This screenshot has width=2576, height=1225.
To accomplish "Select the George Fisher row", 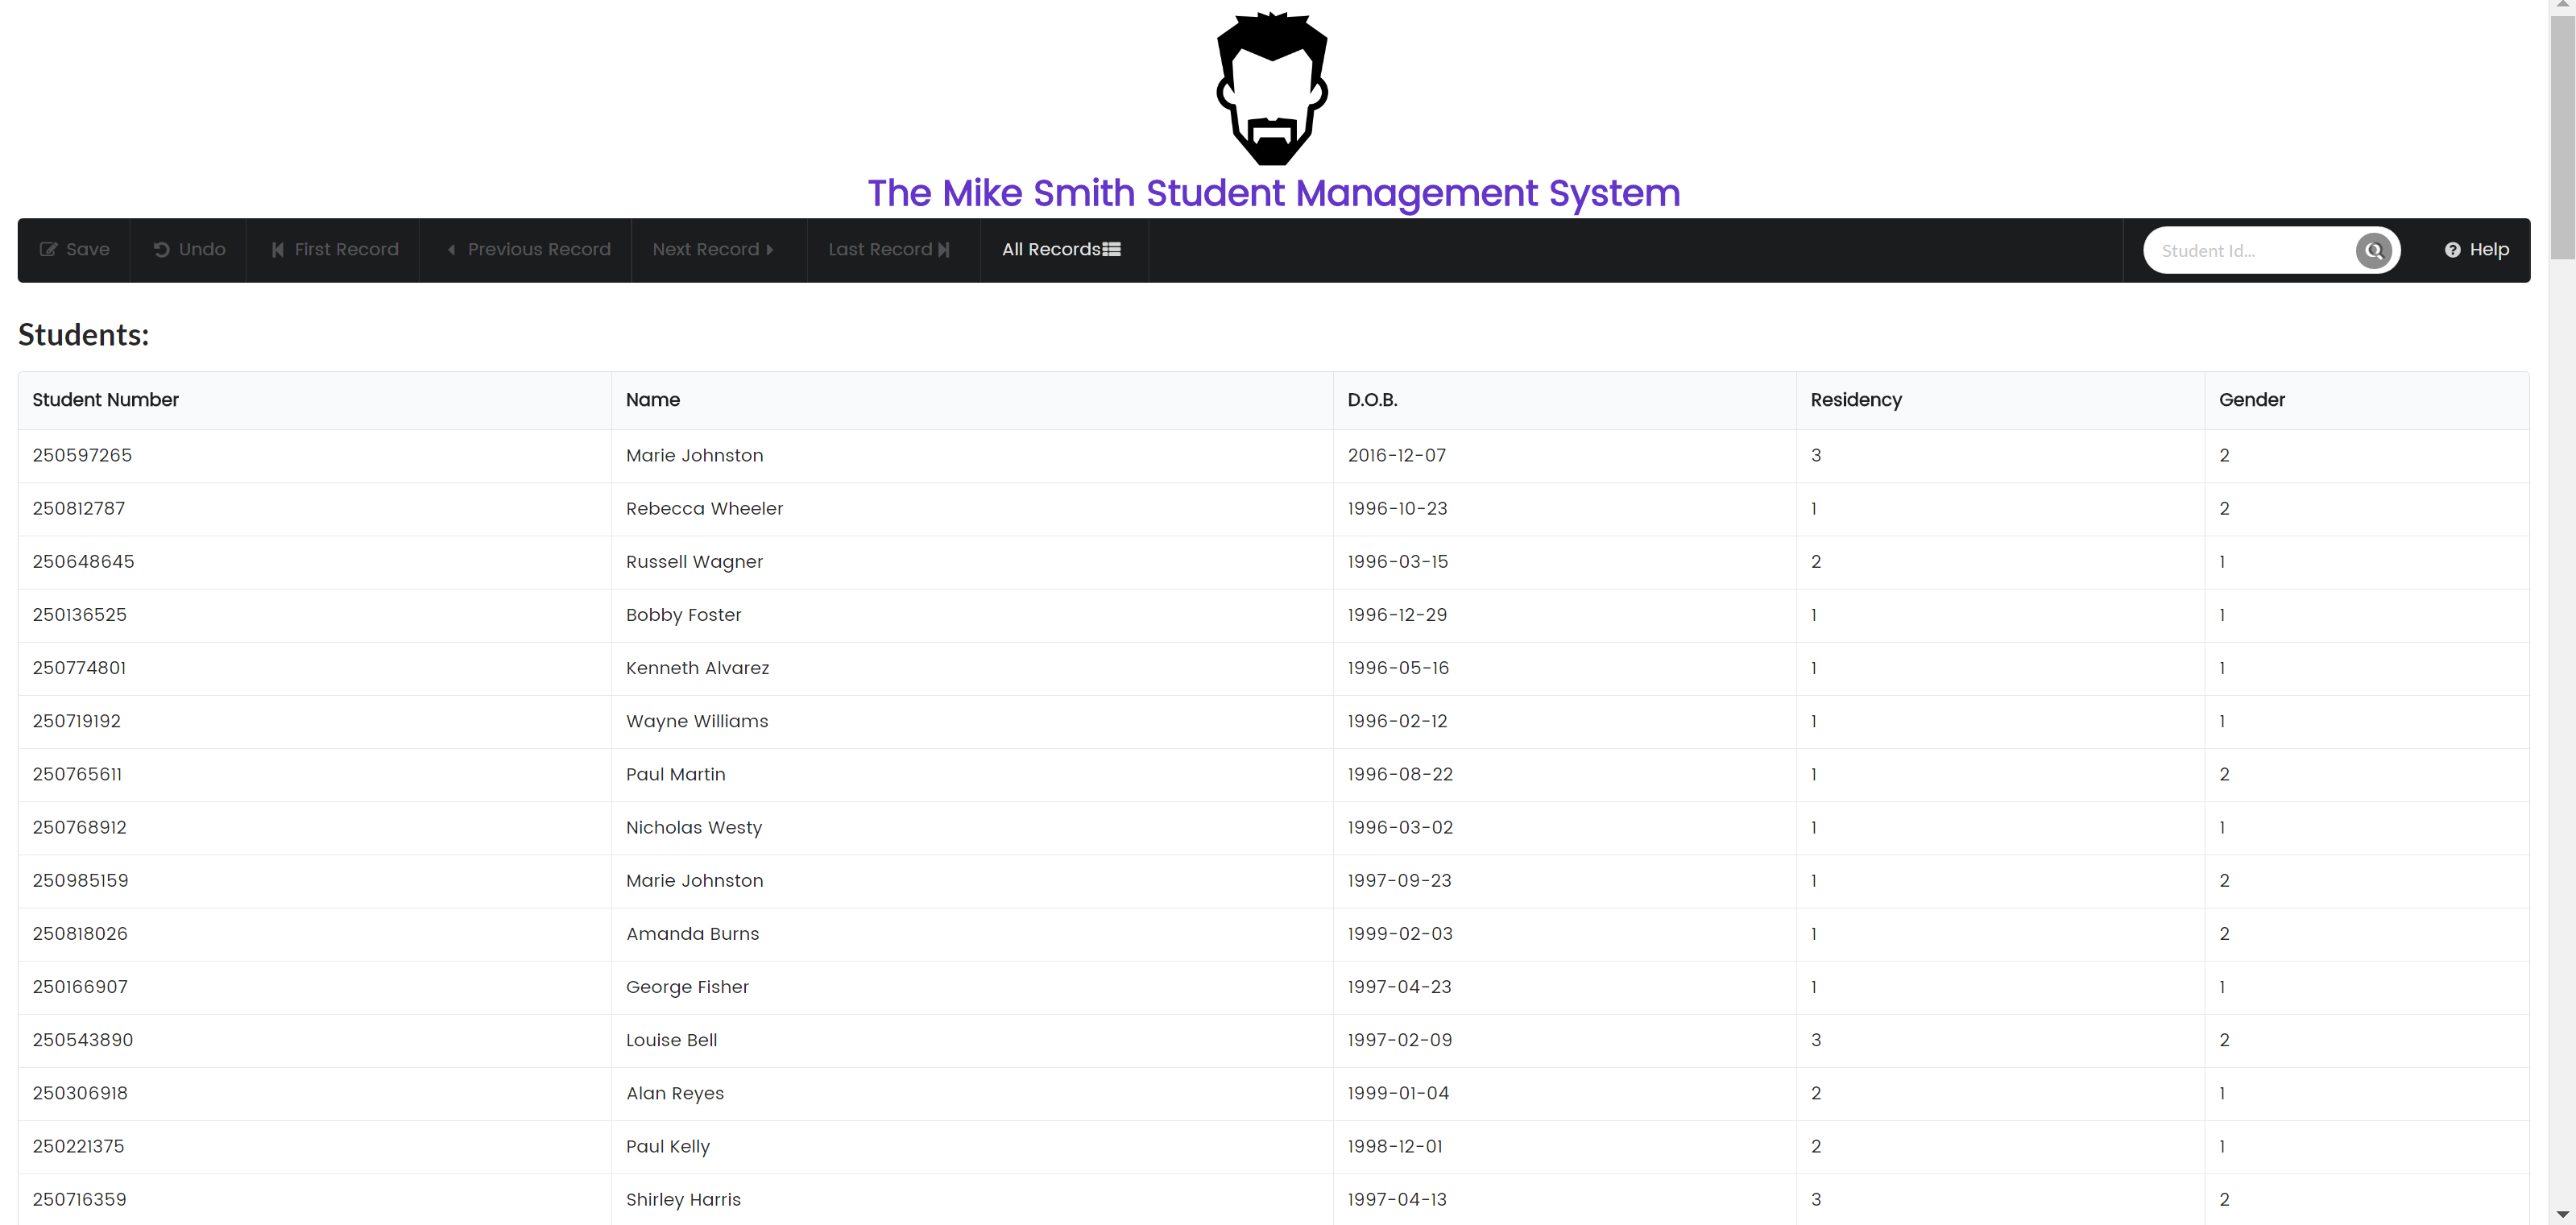I will click(x=687, y=987).
